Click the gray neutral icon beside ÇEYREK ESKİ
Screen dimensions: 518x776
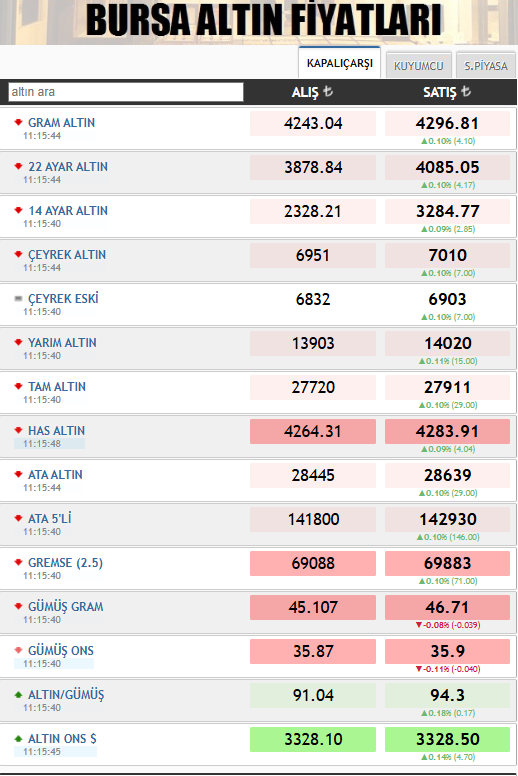click(18, 298)
